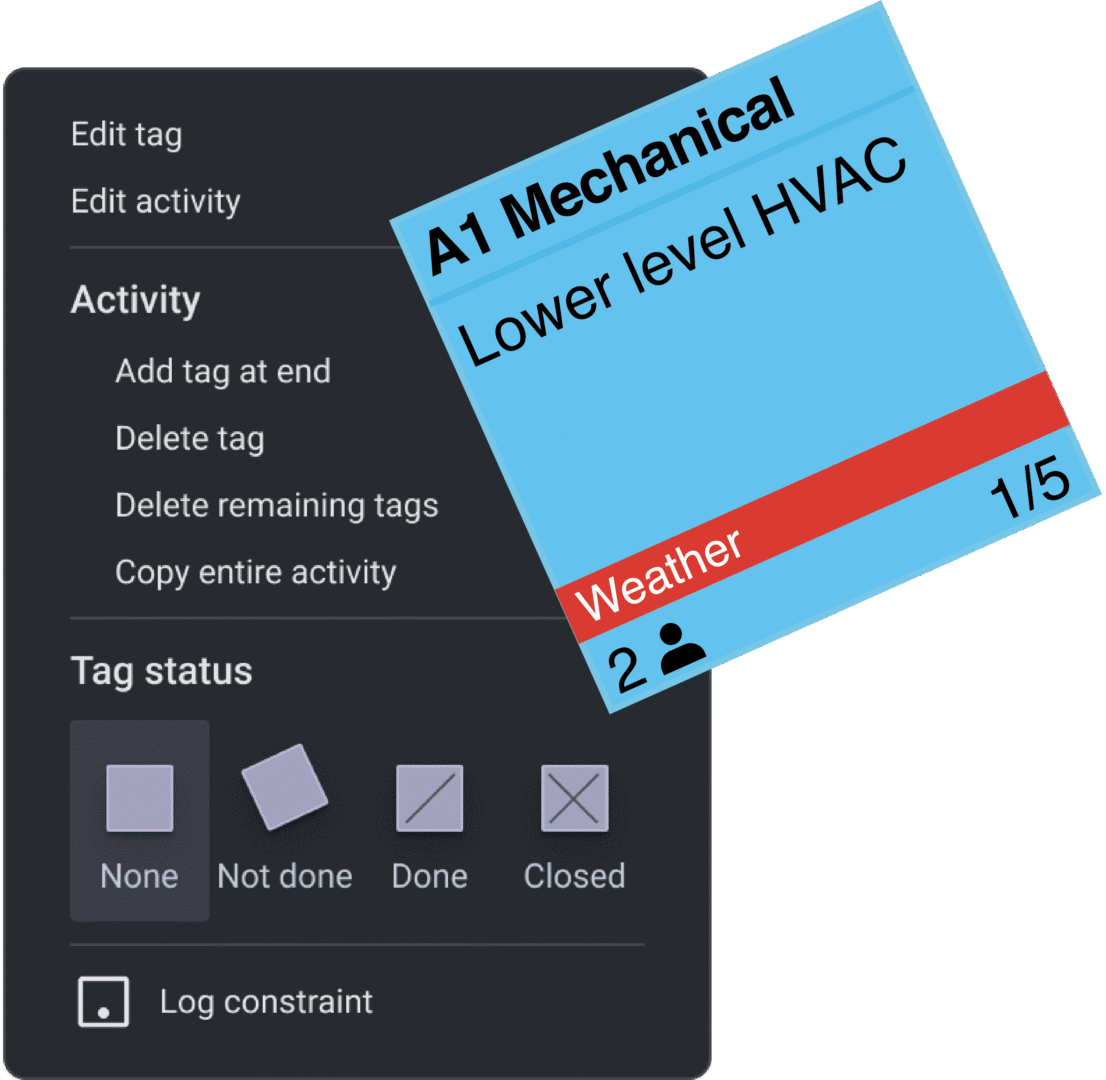
Task: Click the Log constraint dot-square icon
Action: 104,1002
